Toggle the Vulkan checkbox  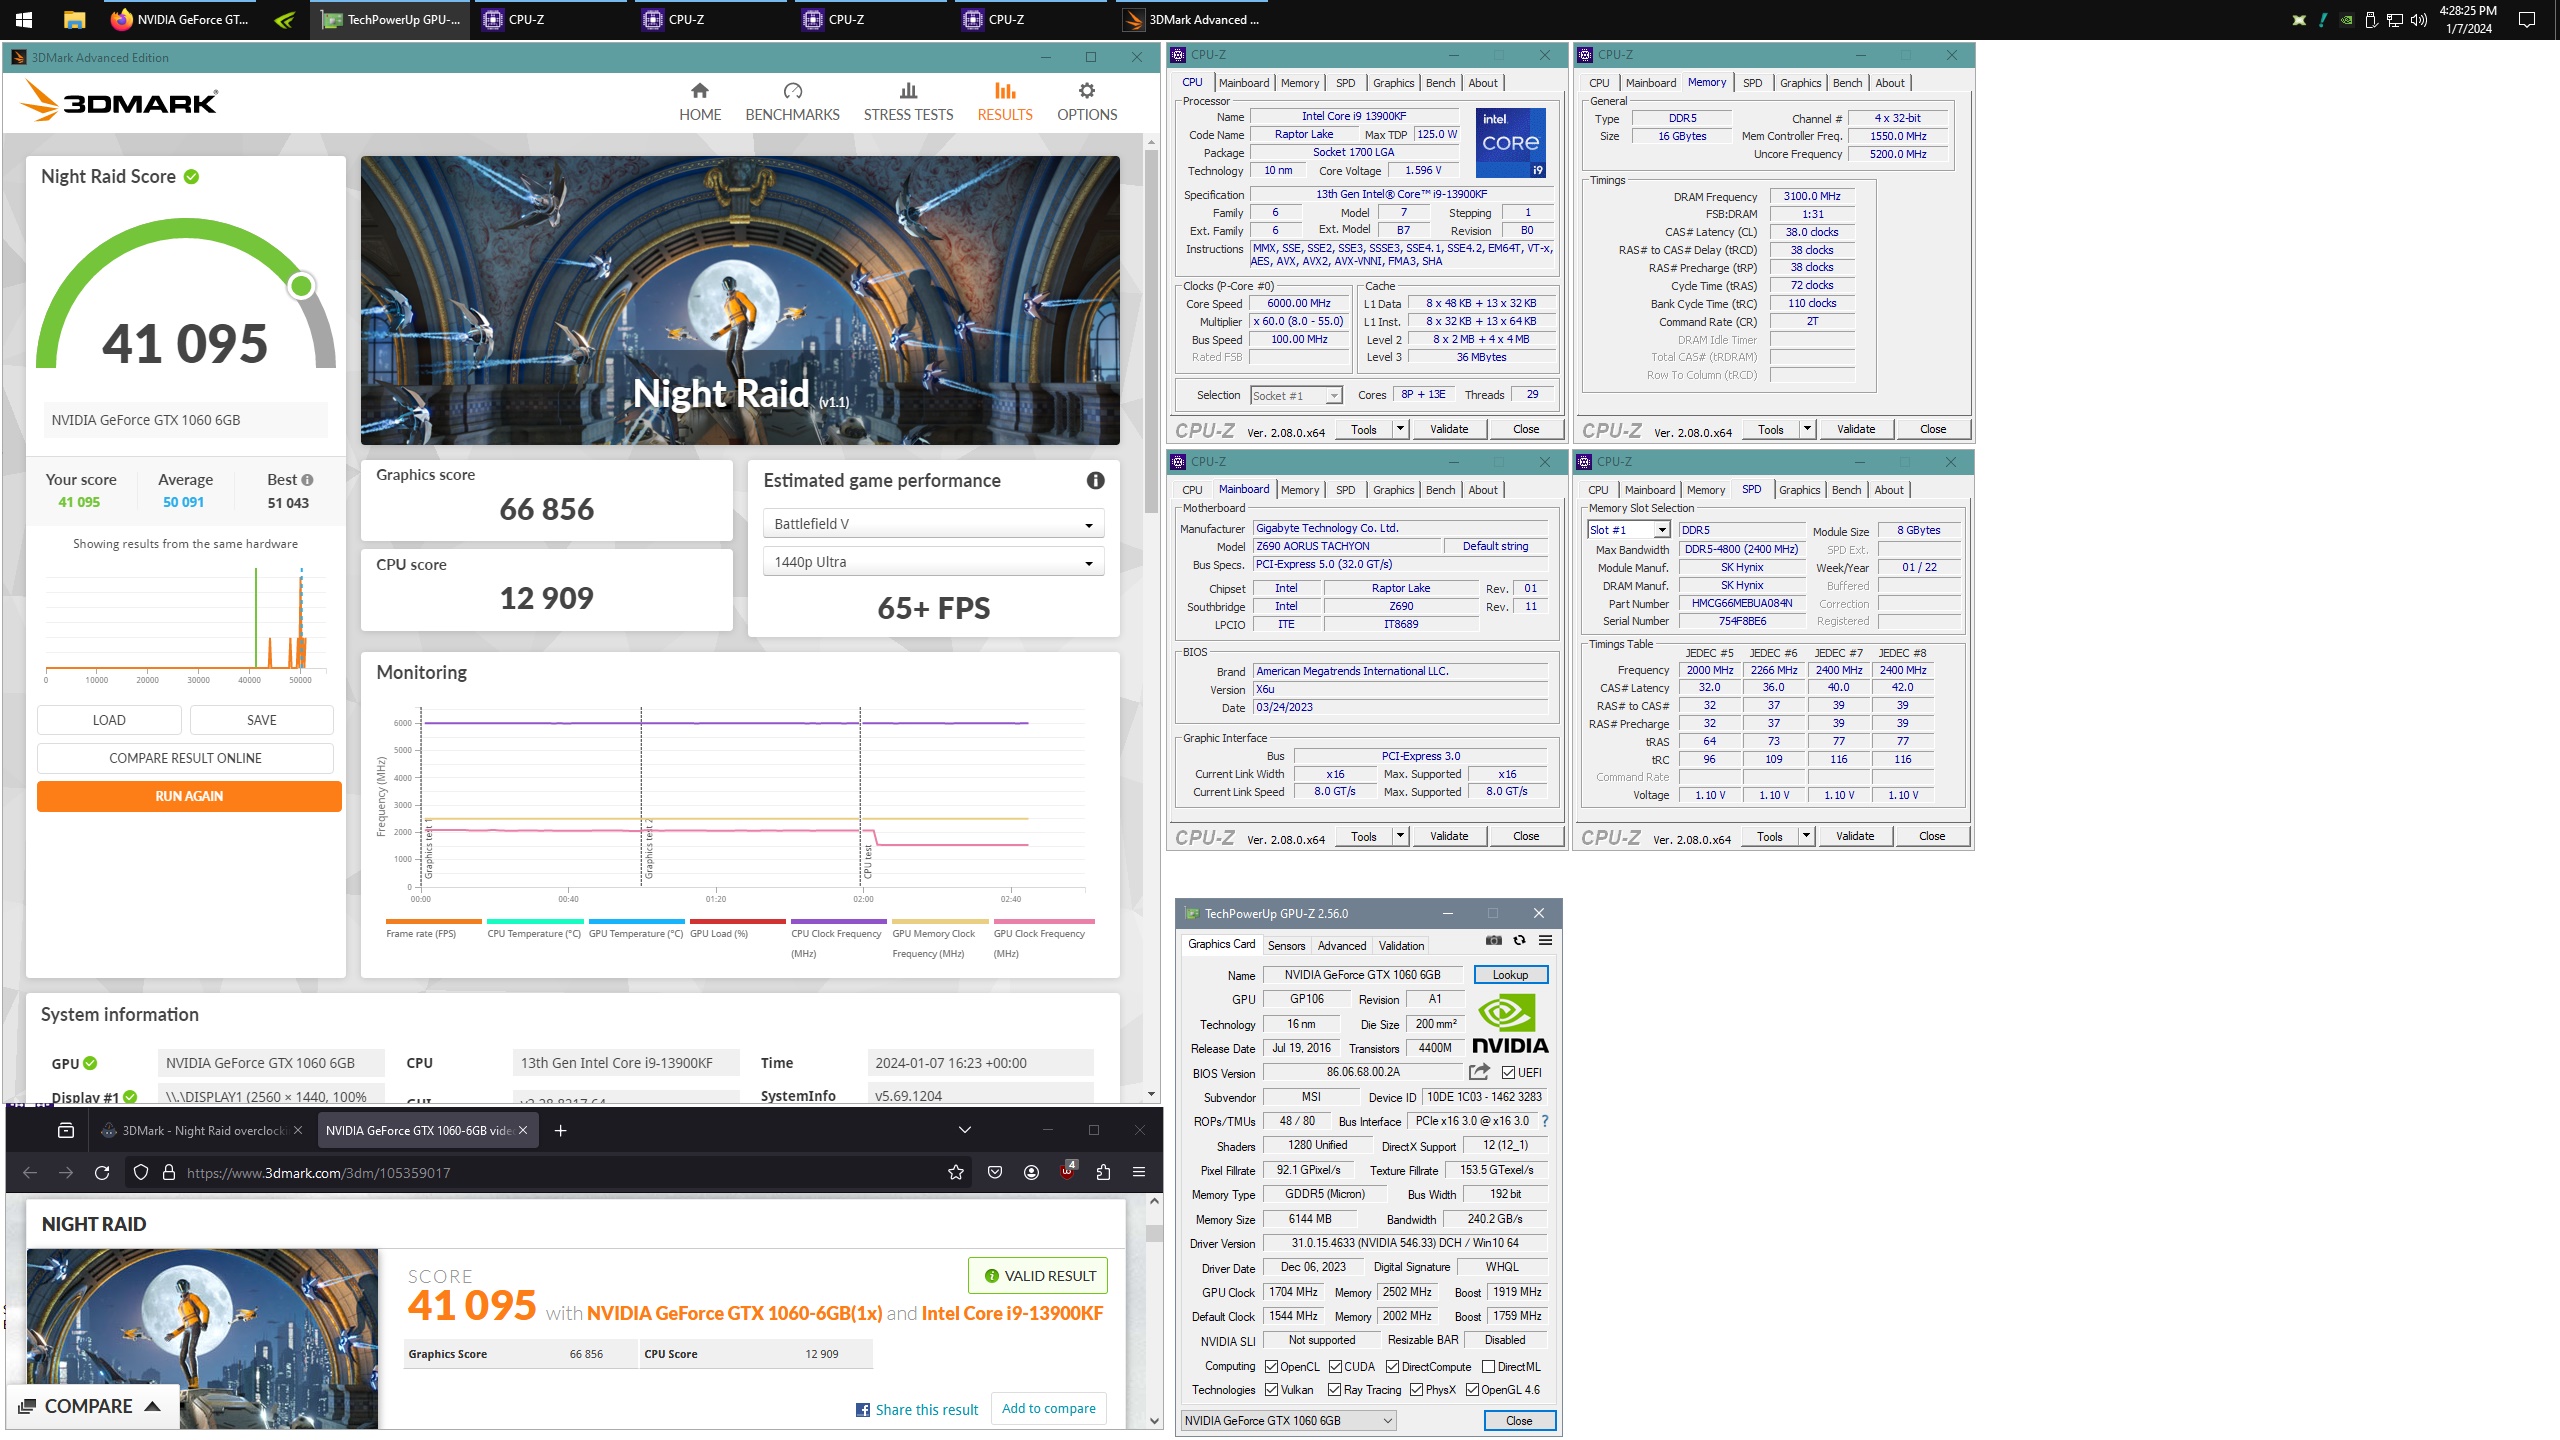(x=1271, y=1389)
